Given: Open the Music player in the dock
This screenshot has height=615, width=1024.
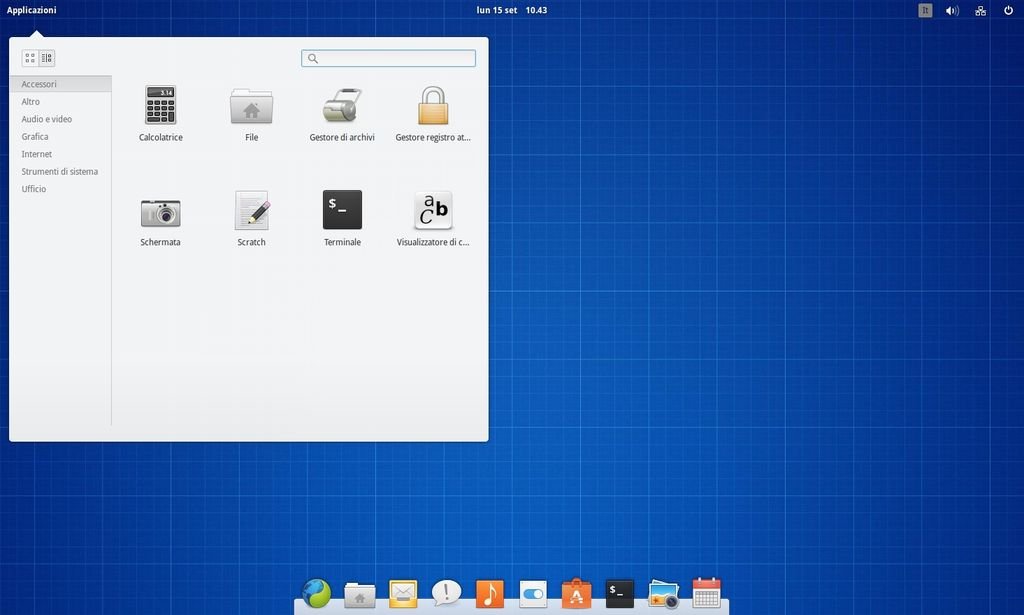Looking at the screenshot, I should (489, 594).
